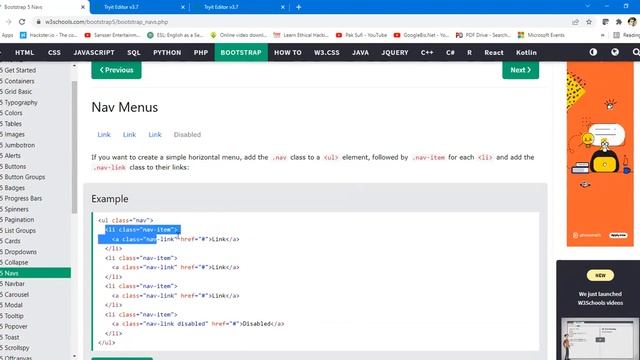Go to the PHP tutorial menu
640x360 pixels.
pos(201,52)
